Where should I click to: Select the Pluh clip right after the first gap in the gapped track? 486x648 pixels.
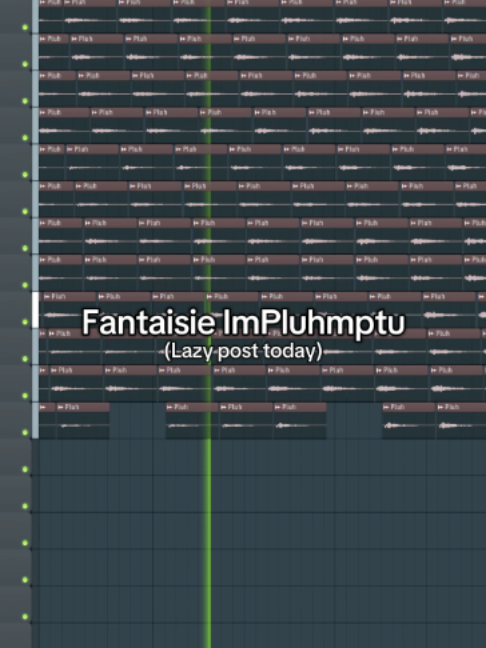coord(192,420)
